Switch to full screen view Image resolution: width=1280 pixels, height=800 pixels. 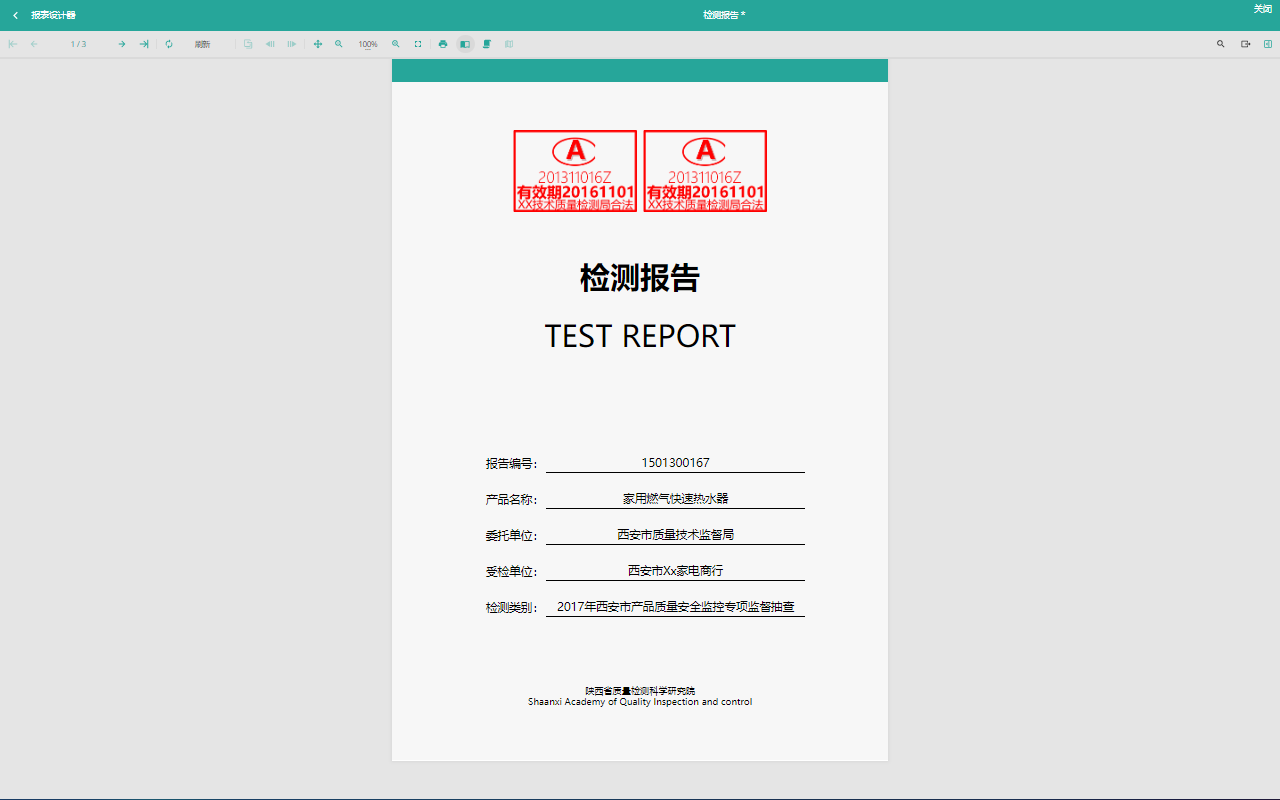point(418,44)
